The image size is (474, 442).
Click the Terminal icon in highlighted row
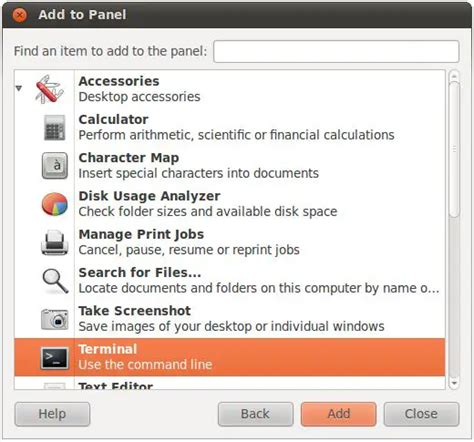[55, 358]
